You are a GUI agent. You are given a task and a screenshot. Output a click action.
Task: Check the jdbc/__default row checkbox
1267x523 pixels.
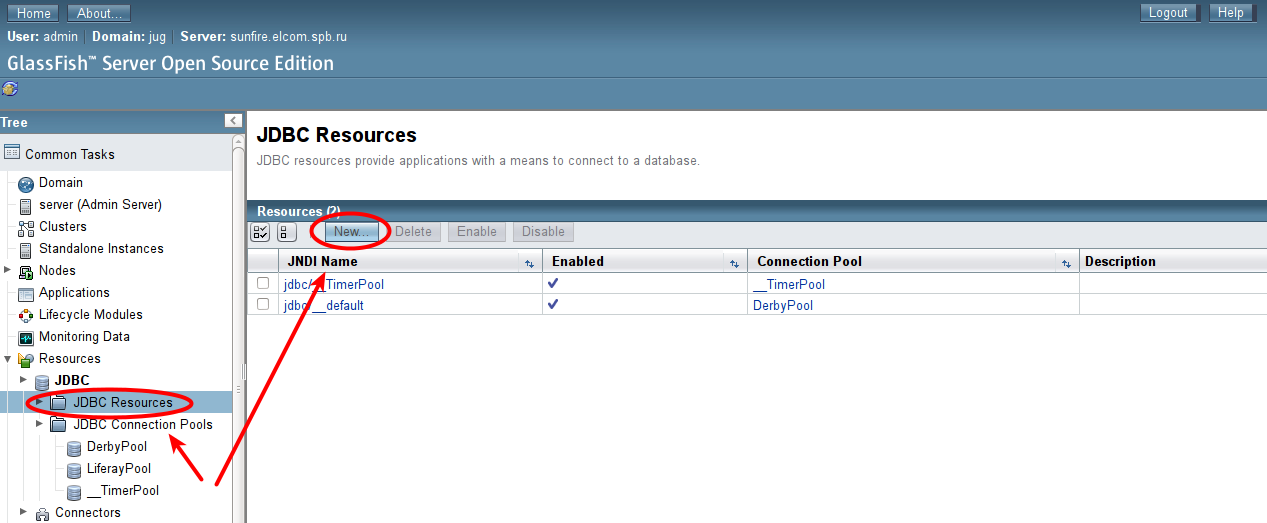(x=263, y=305)
